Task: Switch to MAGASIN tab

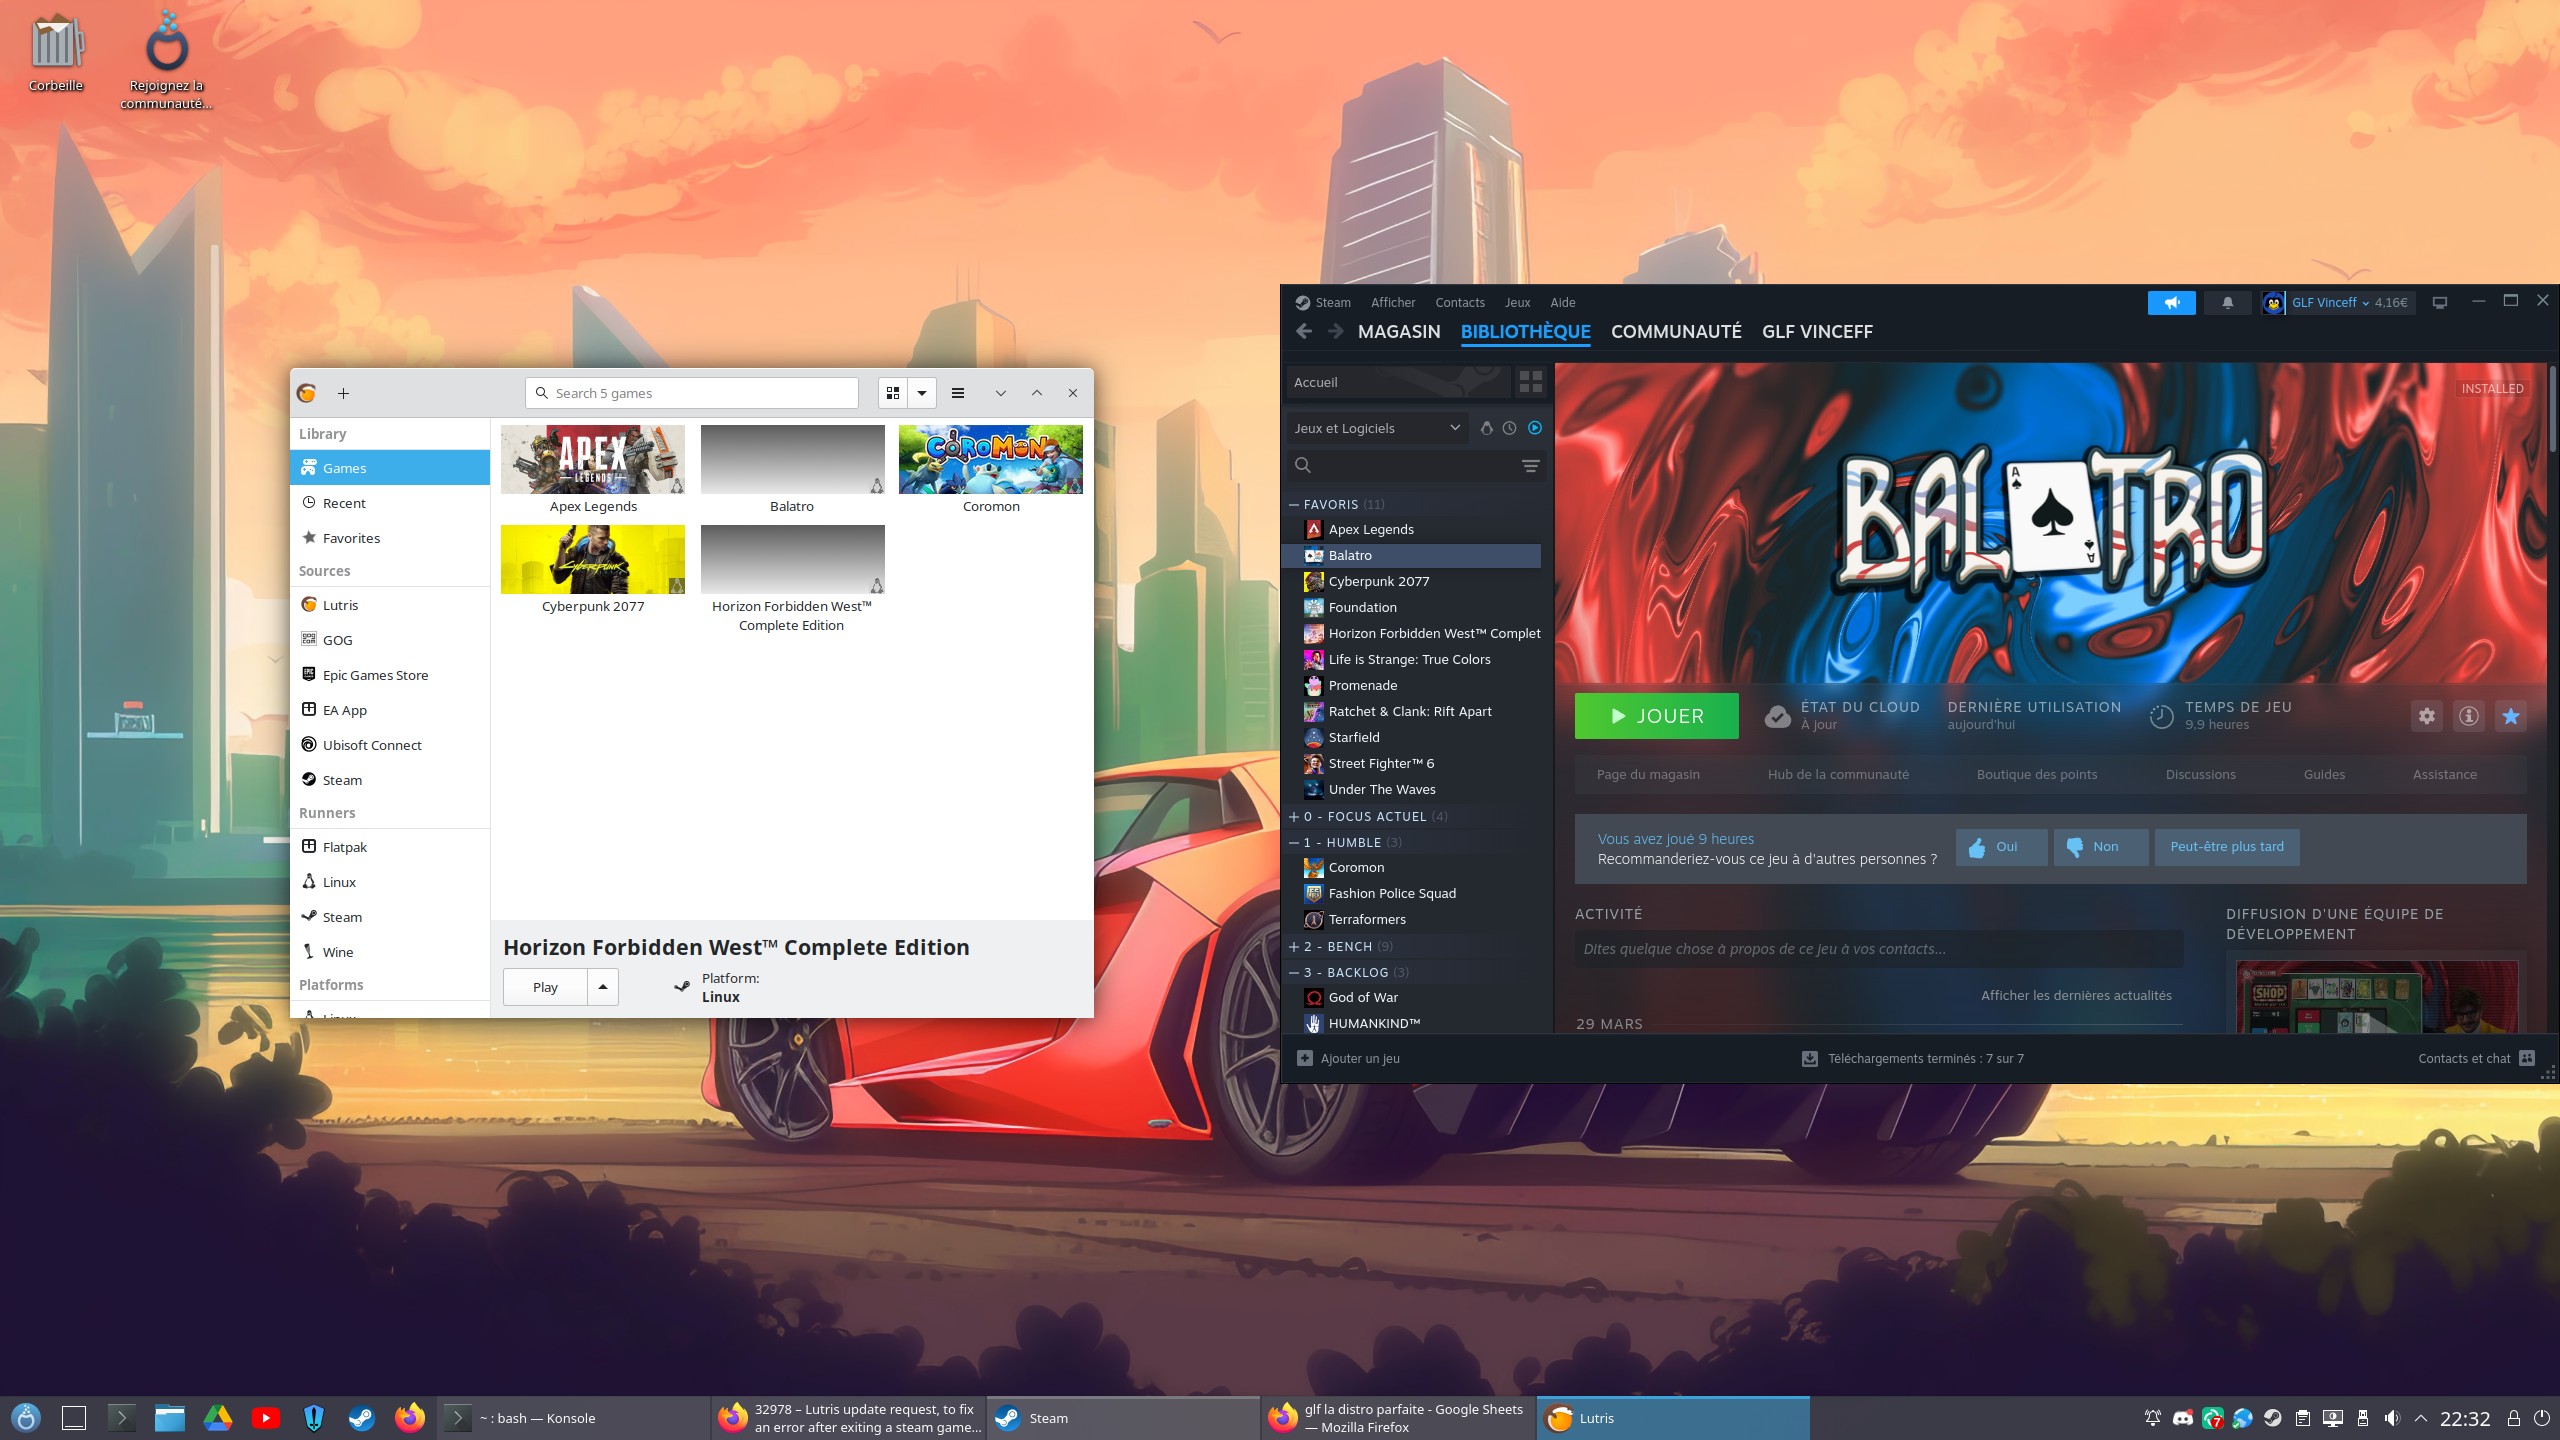Action: tap(1399, 331)
